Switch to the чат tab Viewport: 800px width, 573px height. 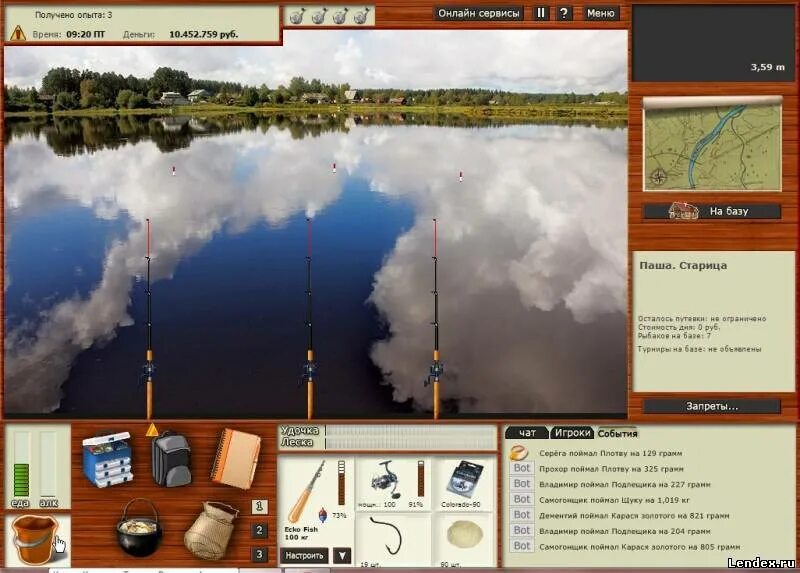click(x=527, y=433)
